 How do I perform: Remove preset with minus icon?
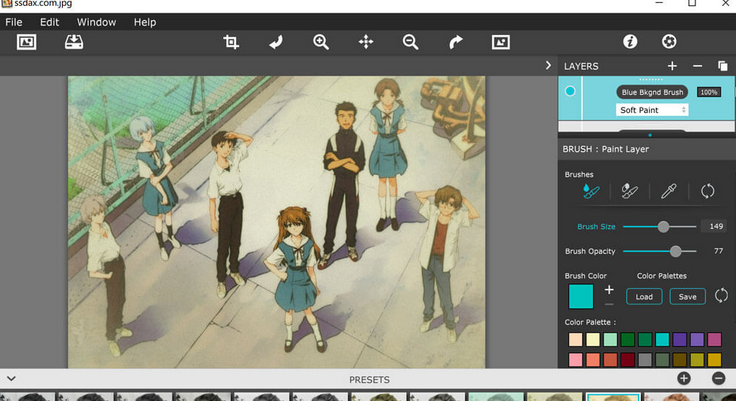pyautogui.click(x=718, y=378)
